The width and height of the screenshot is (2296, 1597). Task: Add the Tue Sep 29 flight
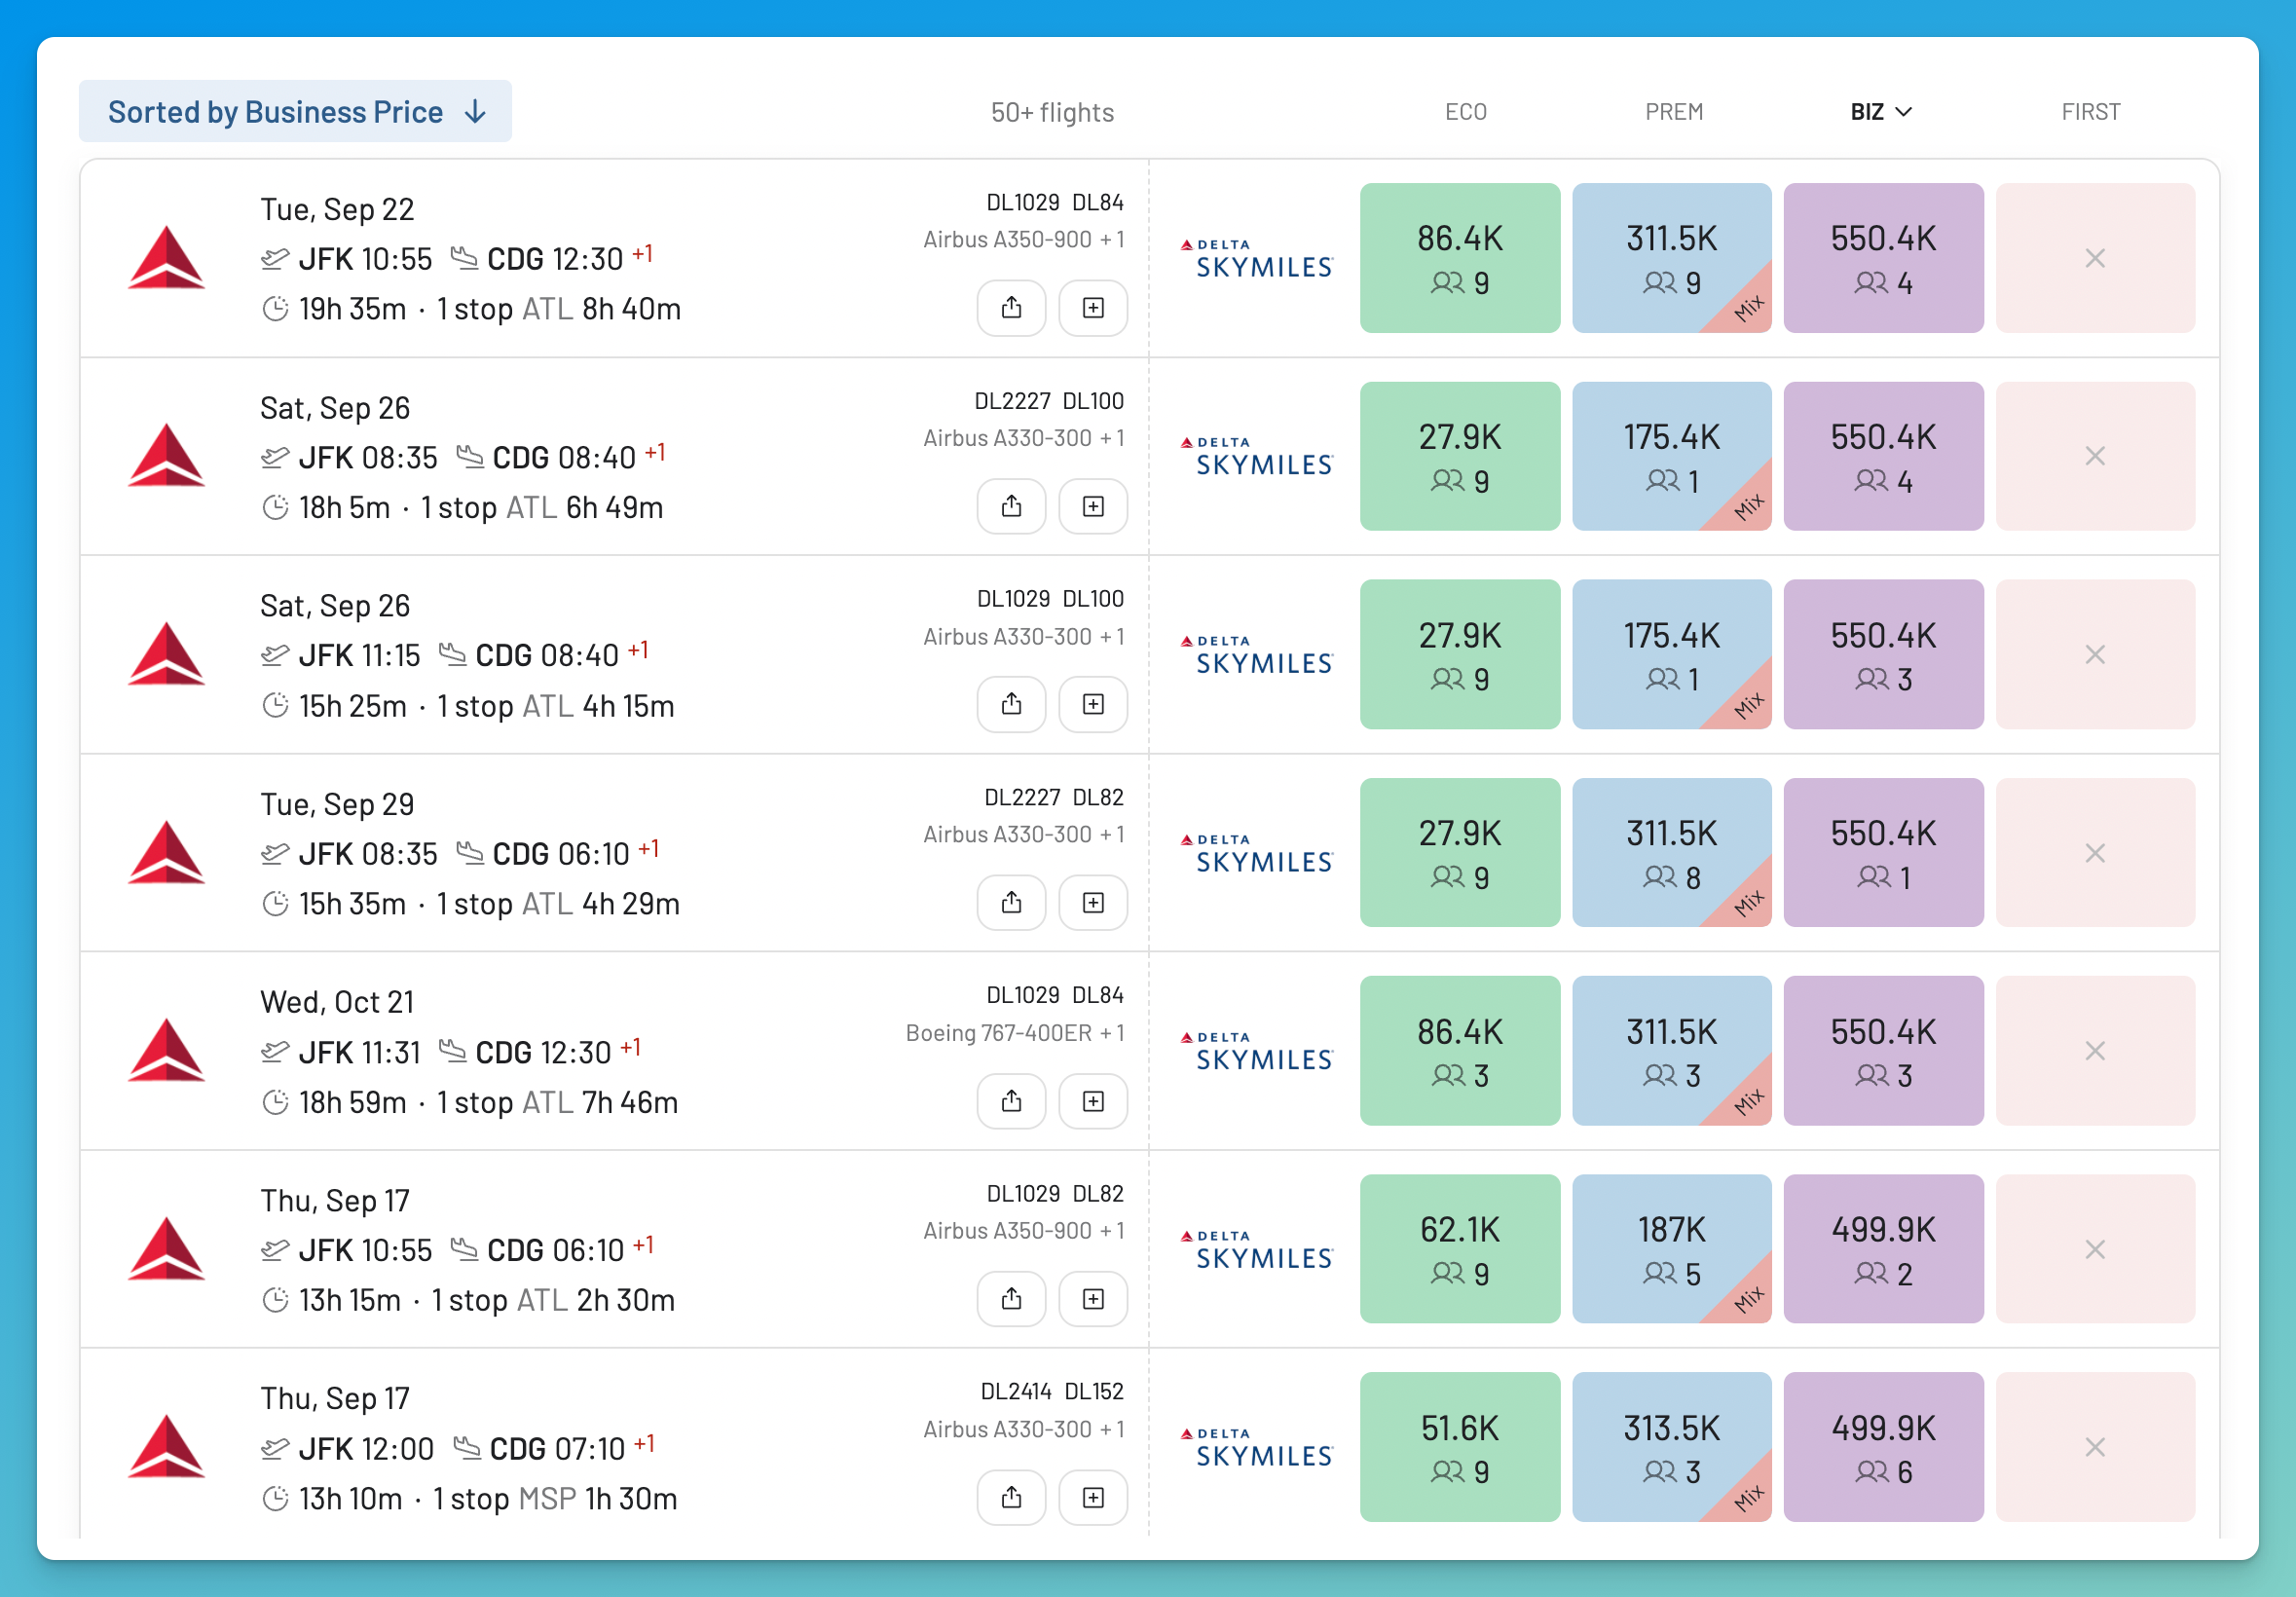(x=1093, y=903)
